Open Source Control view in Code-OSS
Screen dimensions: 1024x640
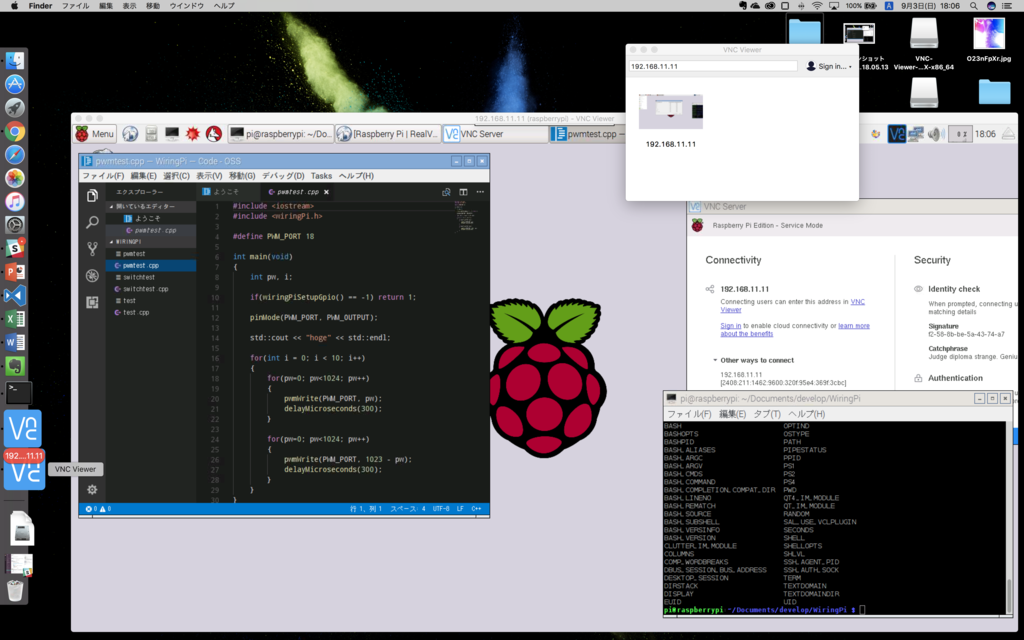92,249
